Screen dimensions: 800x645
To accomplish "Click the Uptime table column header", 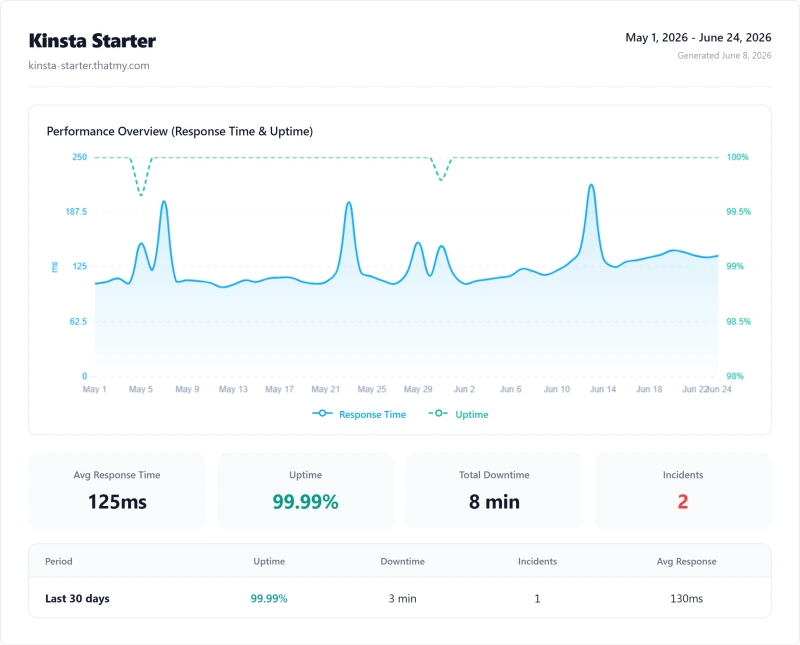I will (x=269, y=561).
